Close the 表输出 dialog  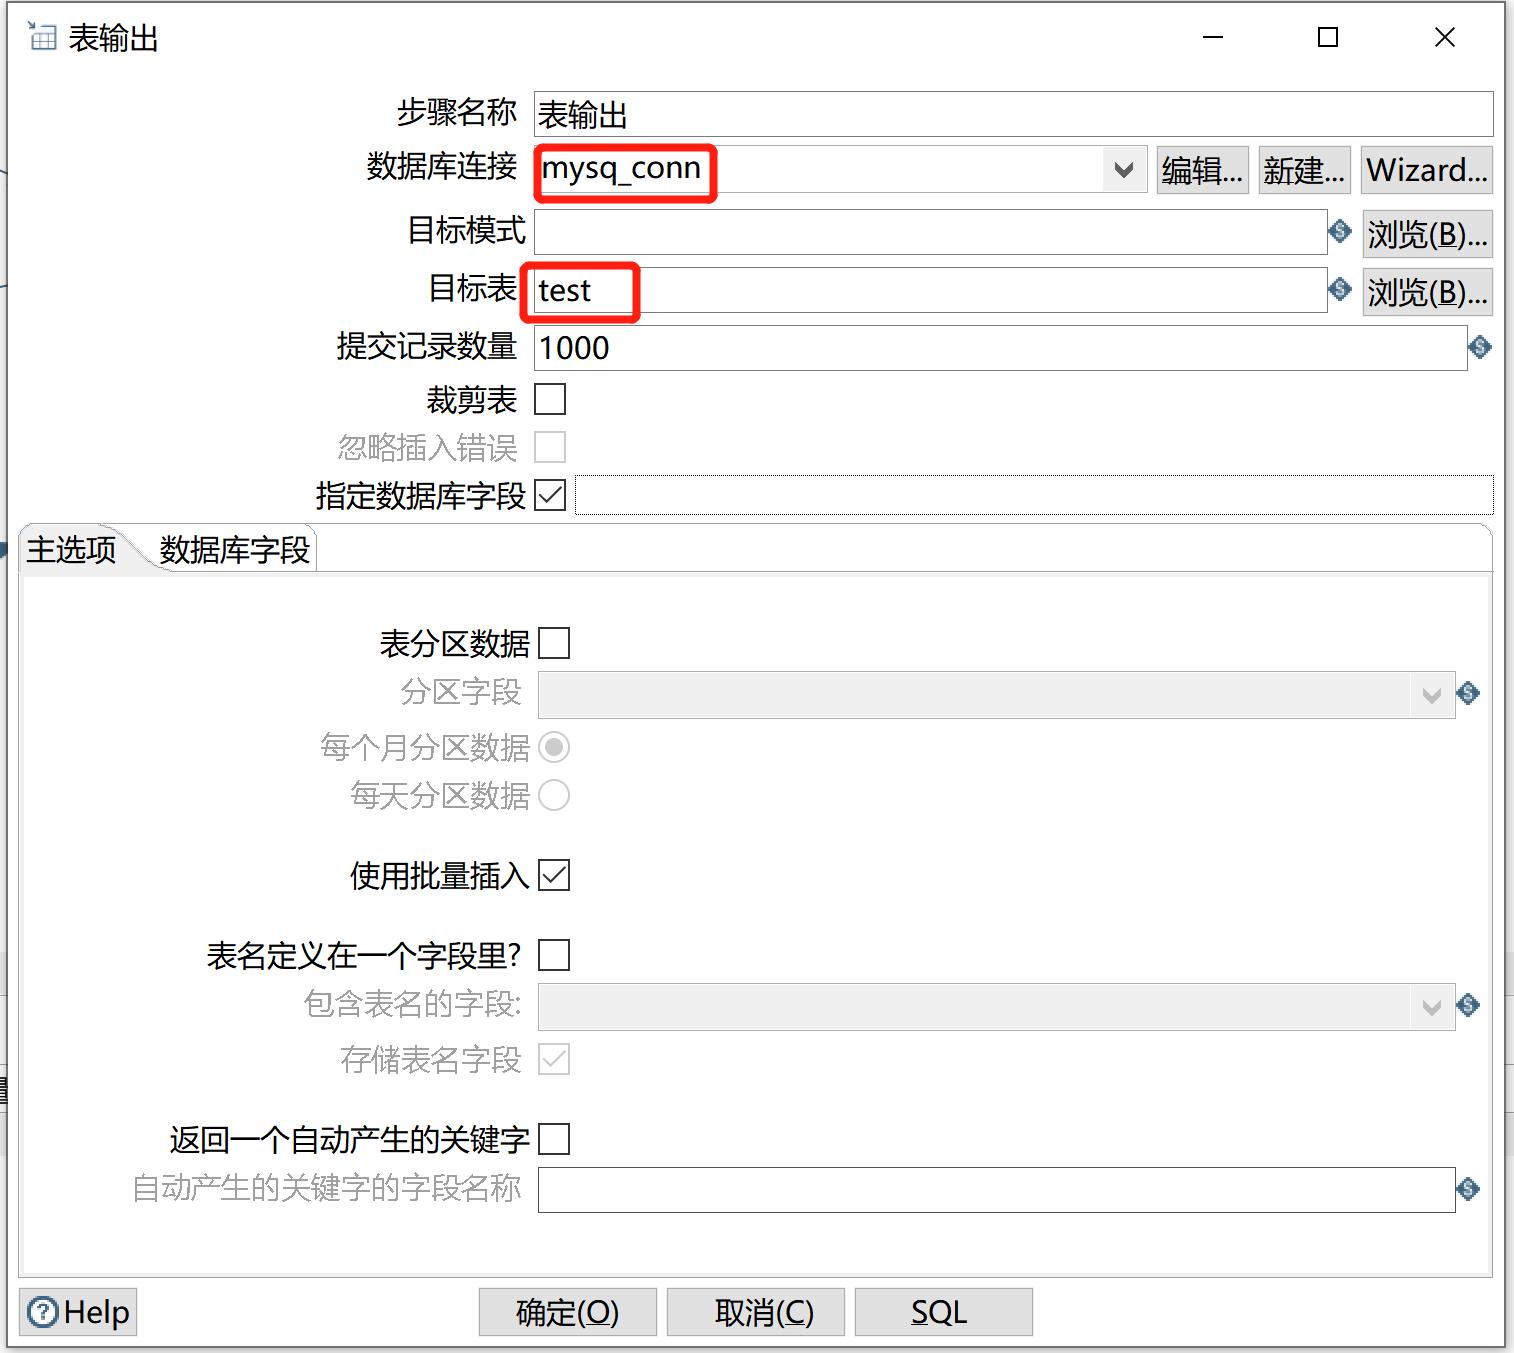pyautogui.click(x=1445, y=37)
